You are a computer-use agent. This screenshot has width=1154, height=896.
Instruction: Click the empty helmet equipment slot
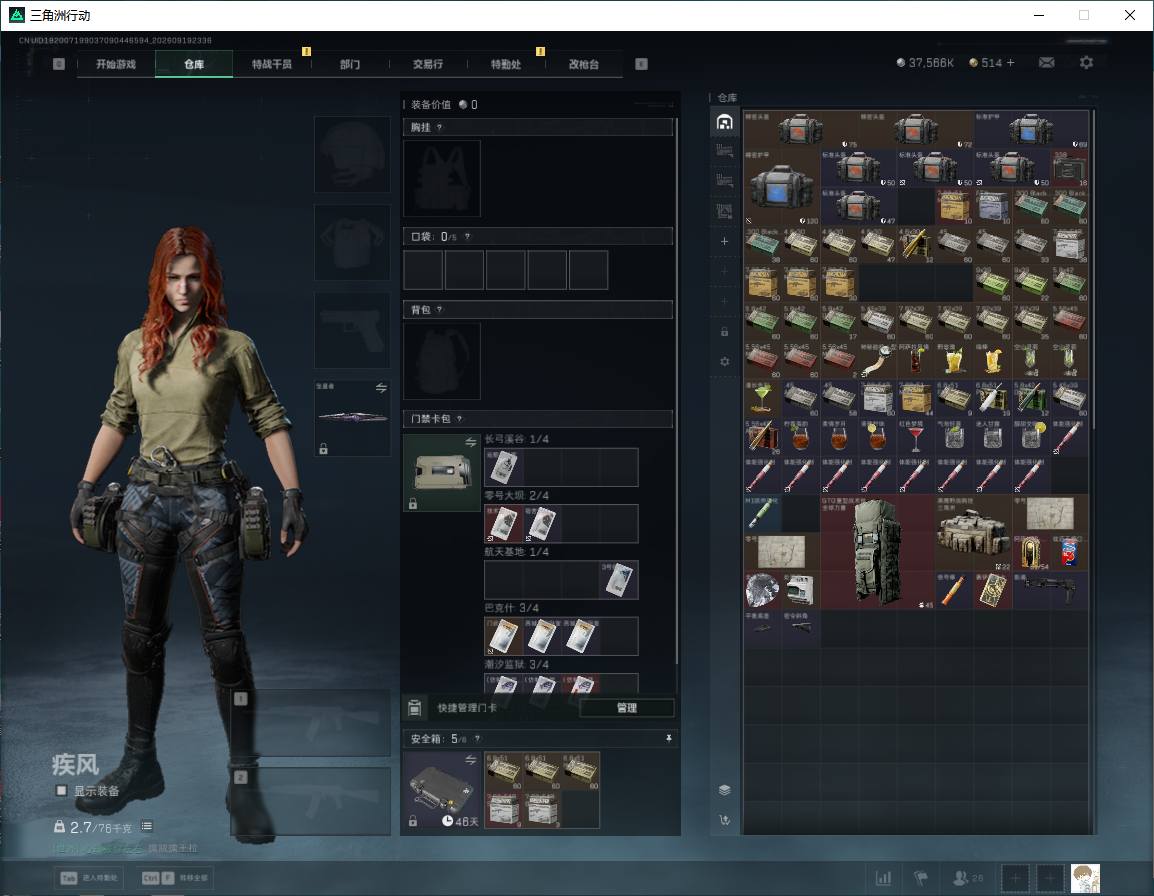pos(353,155)
